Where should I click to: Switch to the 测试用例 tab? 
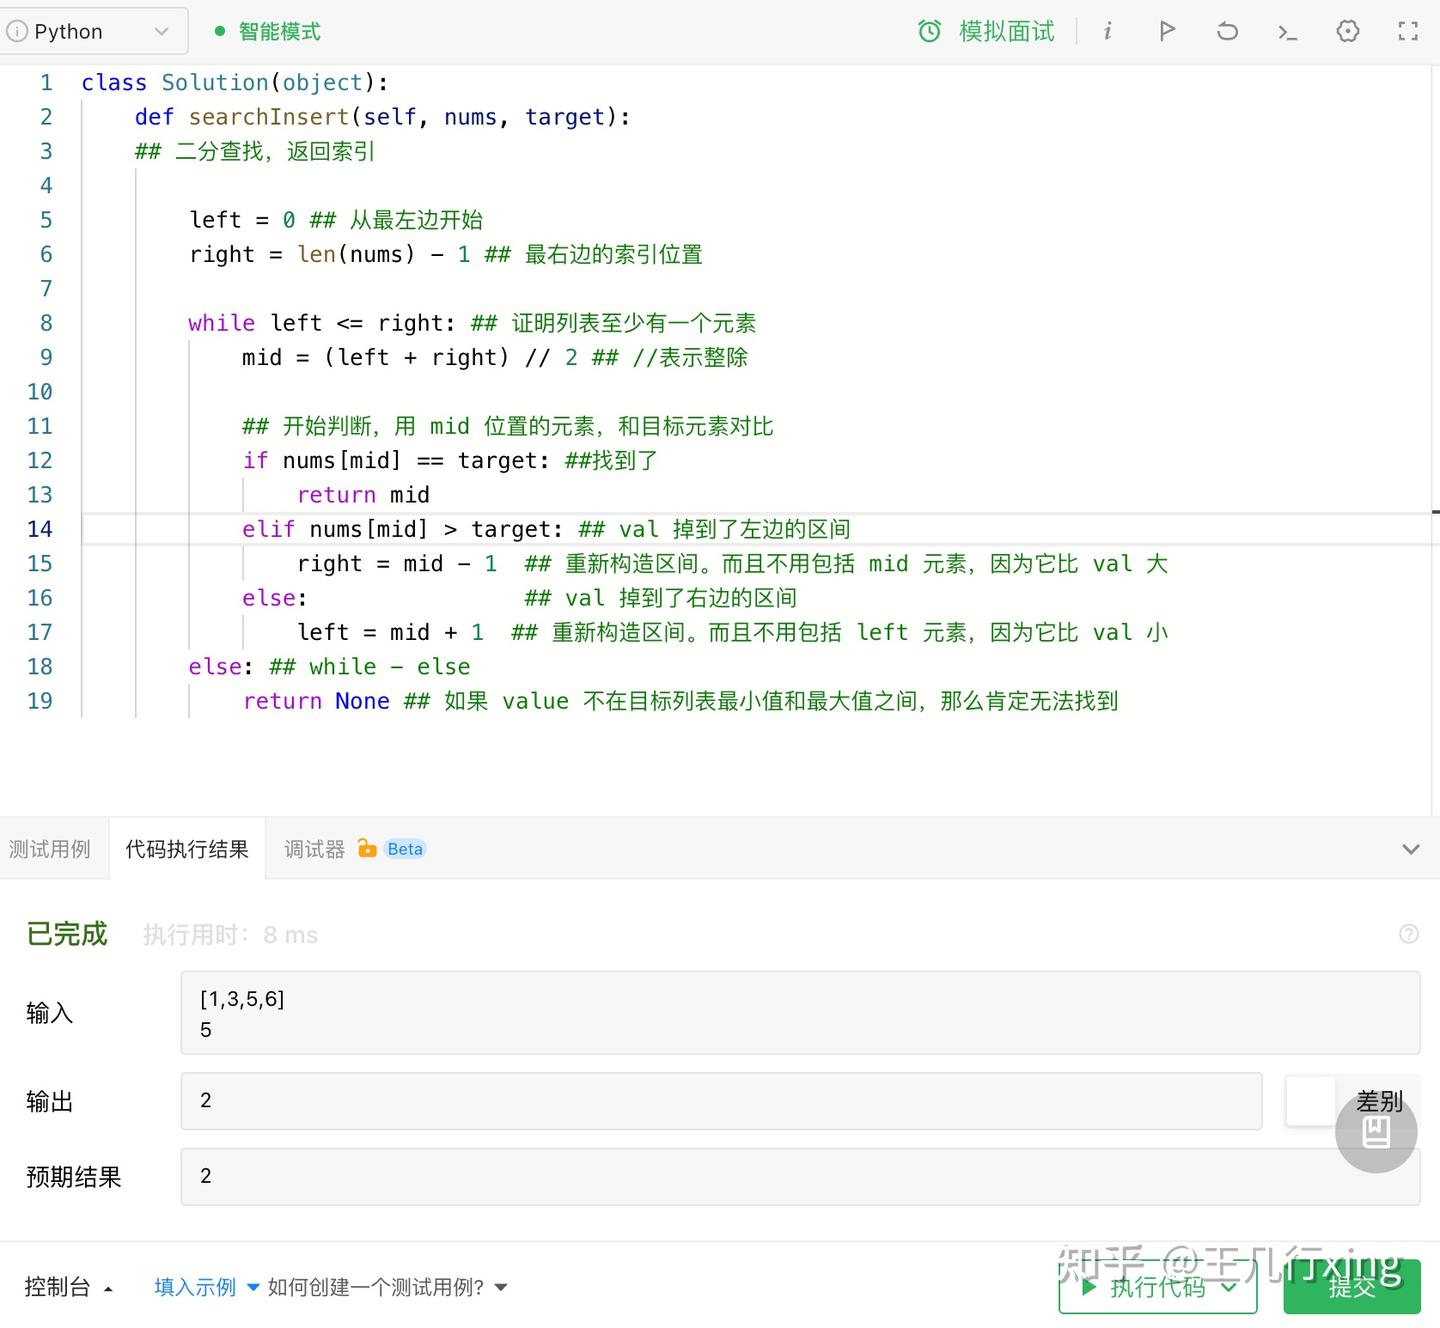tap(49, 848)
